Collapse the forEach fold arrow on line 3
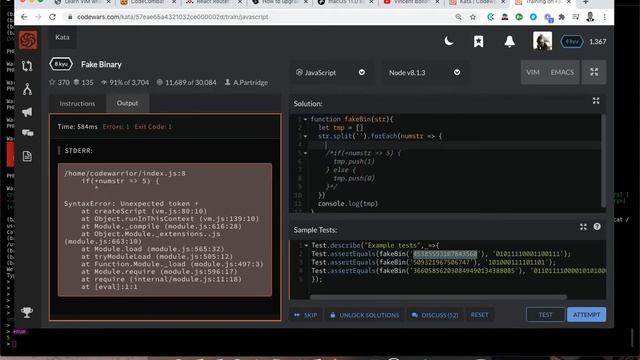The image size is (640, 360). point(305,136)
